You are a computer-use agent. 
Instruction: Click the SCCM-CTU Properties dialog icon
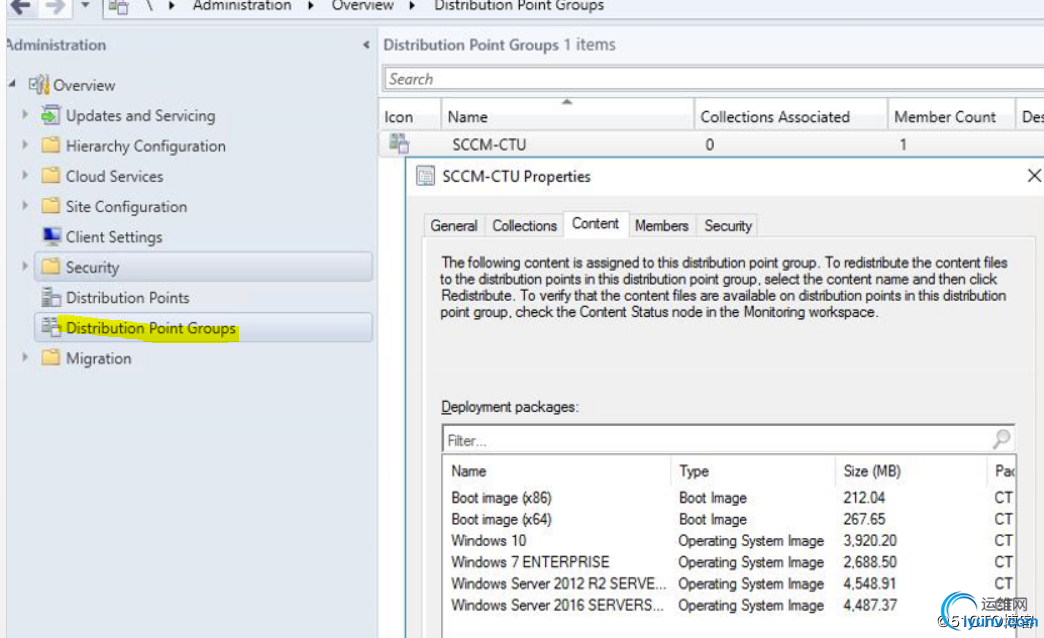point(425,176)
